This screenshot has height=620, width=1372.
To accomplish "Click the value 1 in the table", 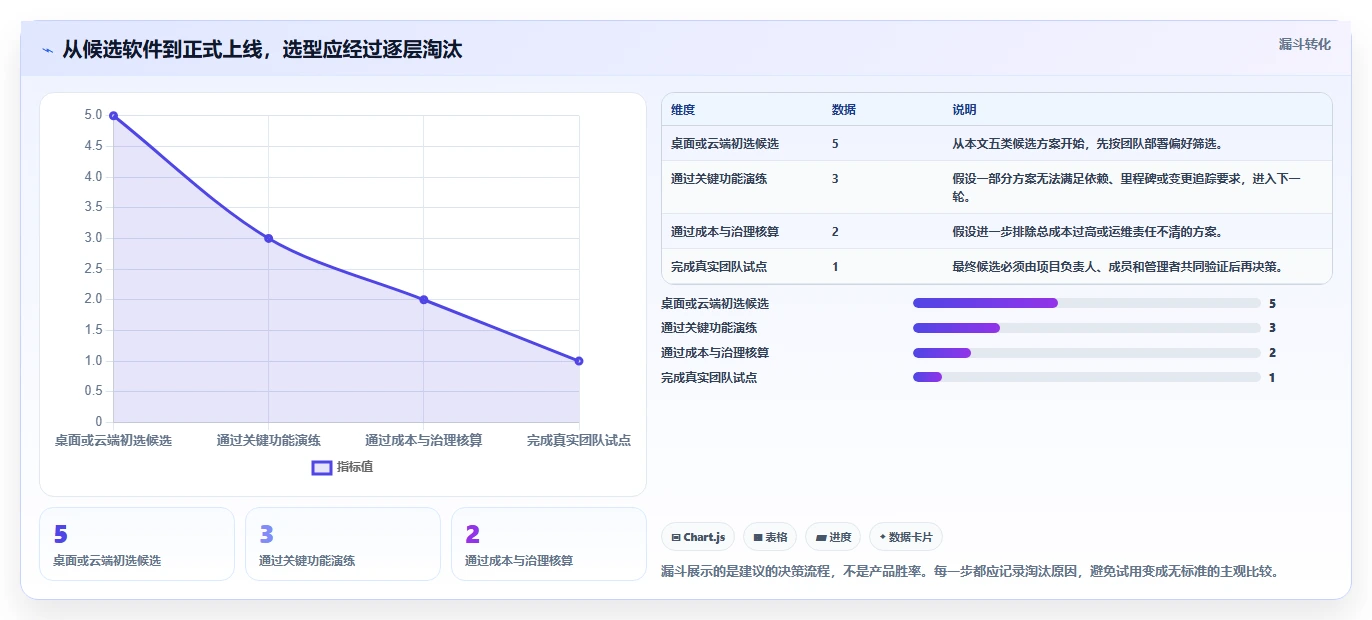I will [x=835, y=267].
